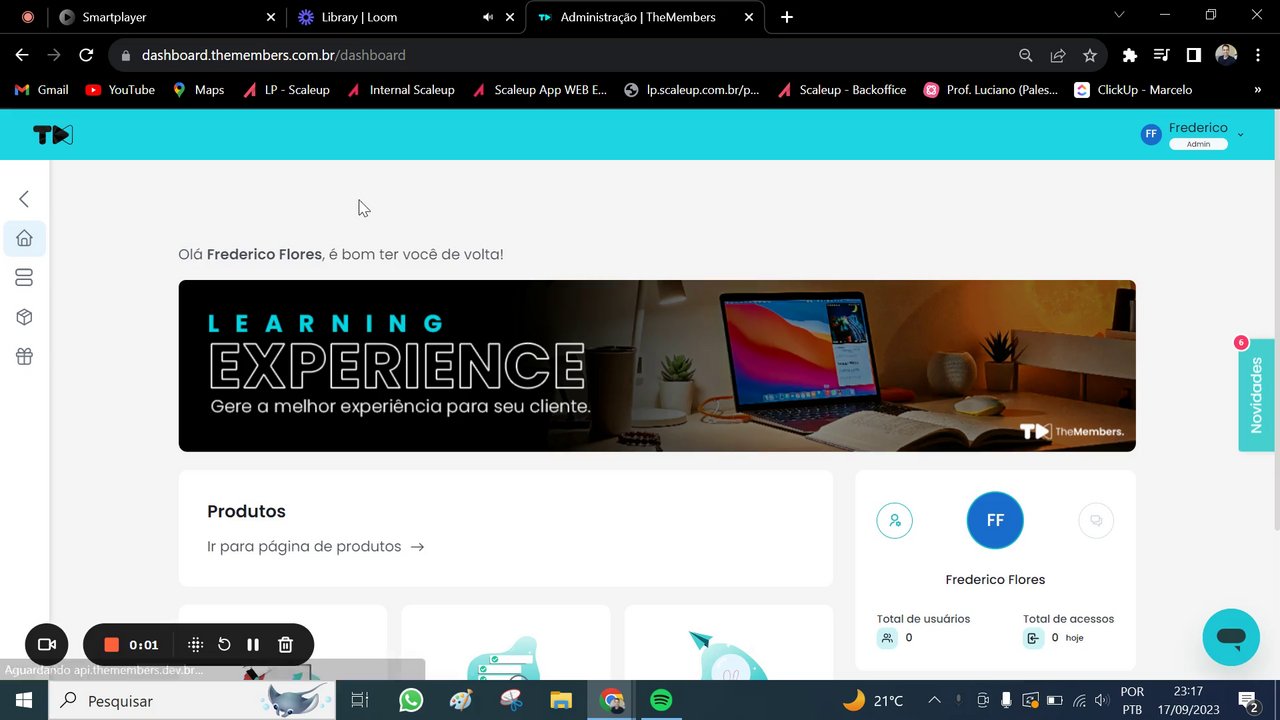Switch to the Library | Loom tab
The height and width of the screenshot is (720, 1280).
pos(406,17)
